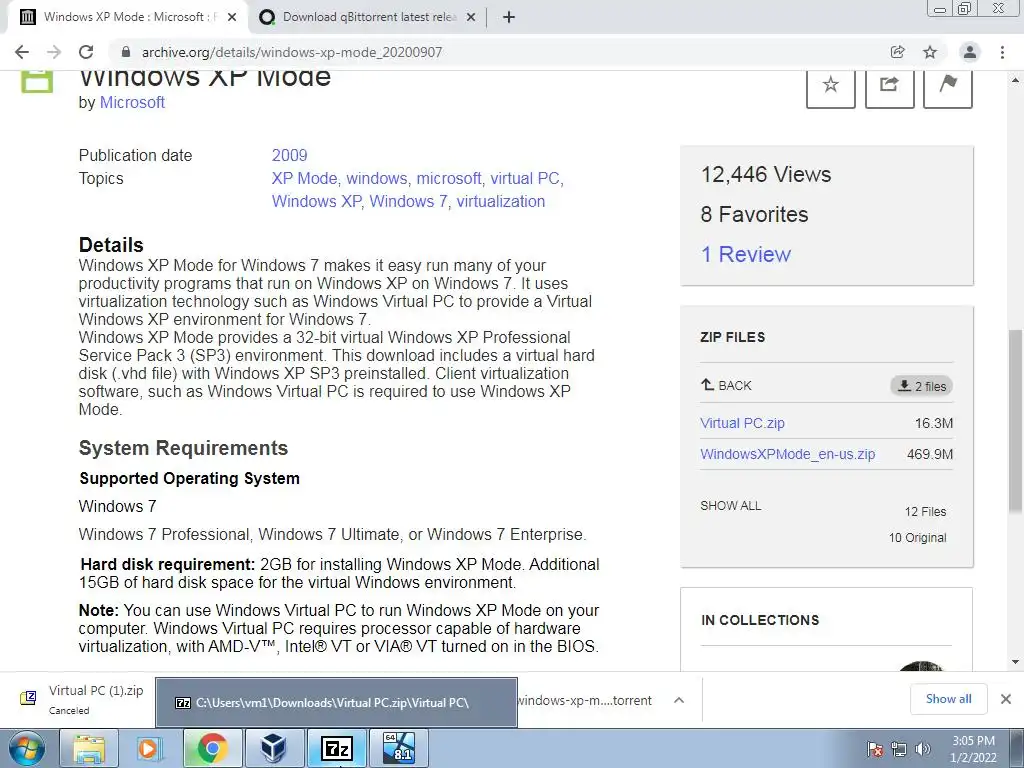Click the green software item icon
This screenshot has height=768, width=1024.
click(x=37, y=82)
